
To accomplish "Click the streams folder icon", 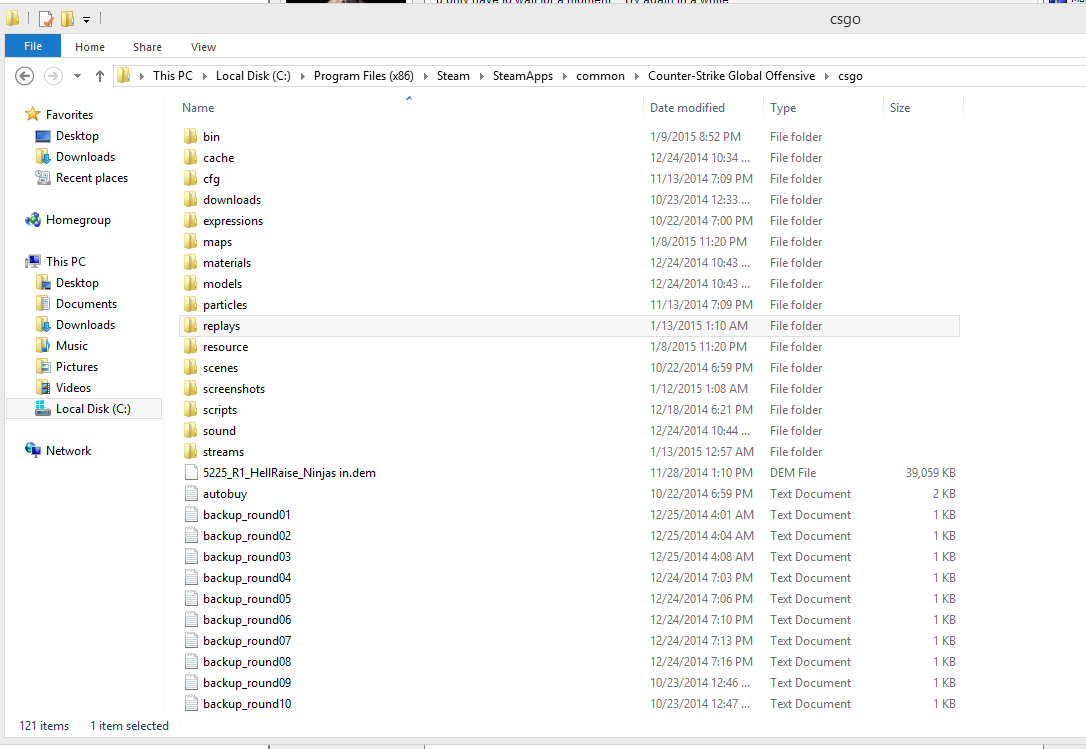I will click(190, 452).
